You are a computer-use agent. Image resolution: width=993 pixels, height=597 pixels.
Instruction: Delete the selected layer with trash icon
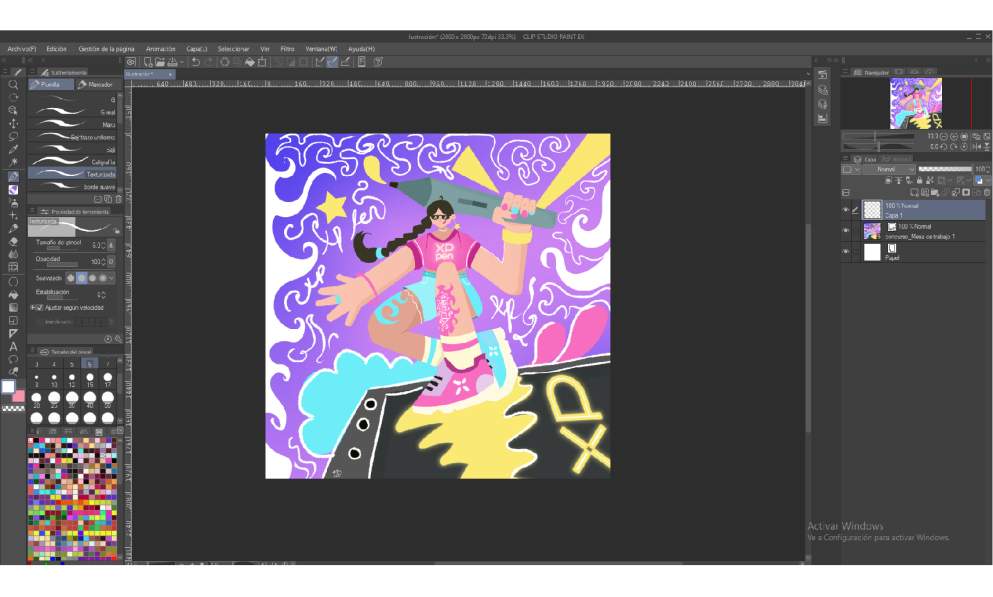(987, 192)
